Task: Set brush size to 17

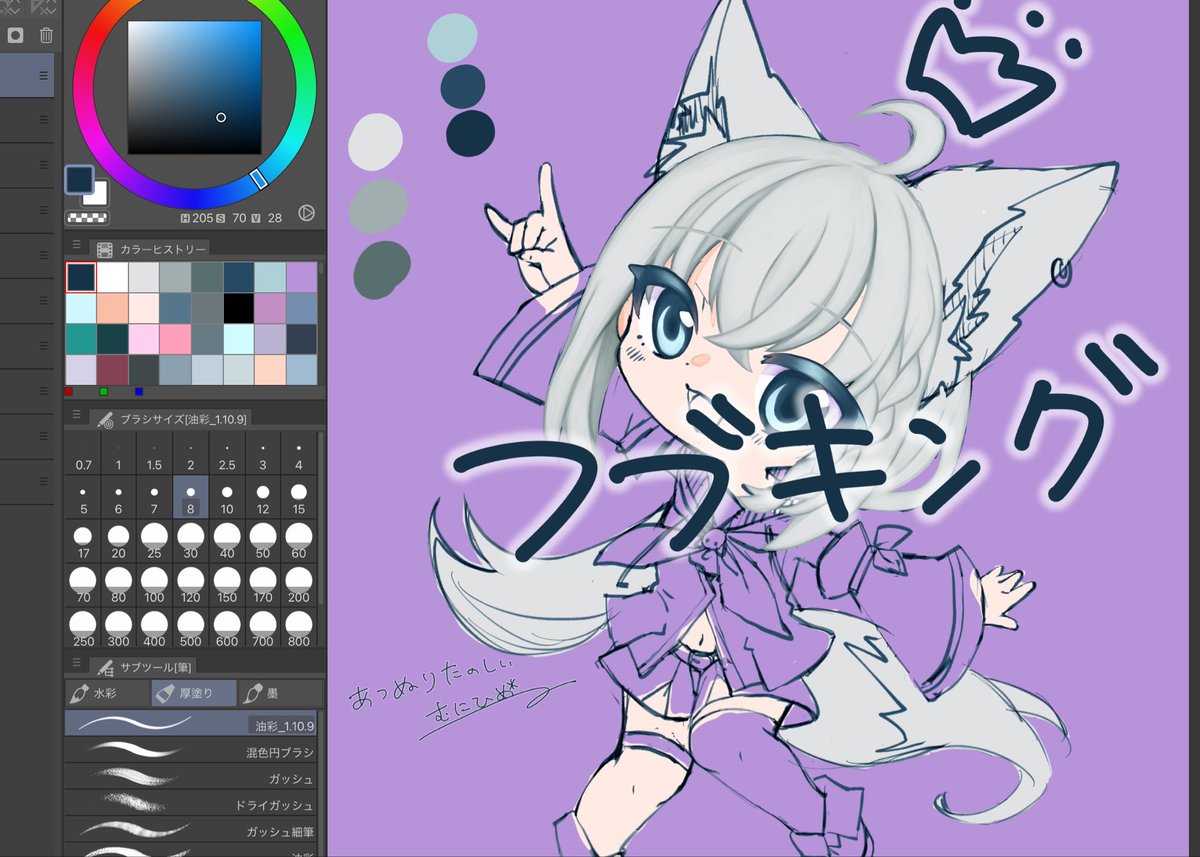Action: click(83, 543)
